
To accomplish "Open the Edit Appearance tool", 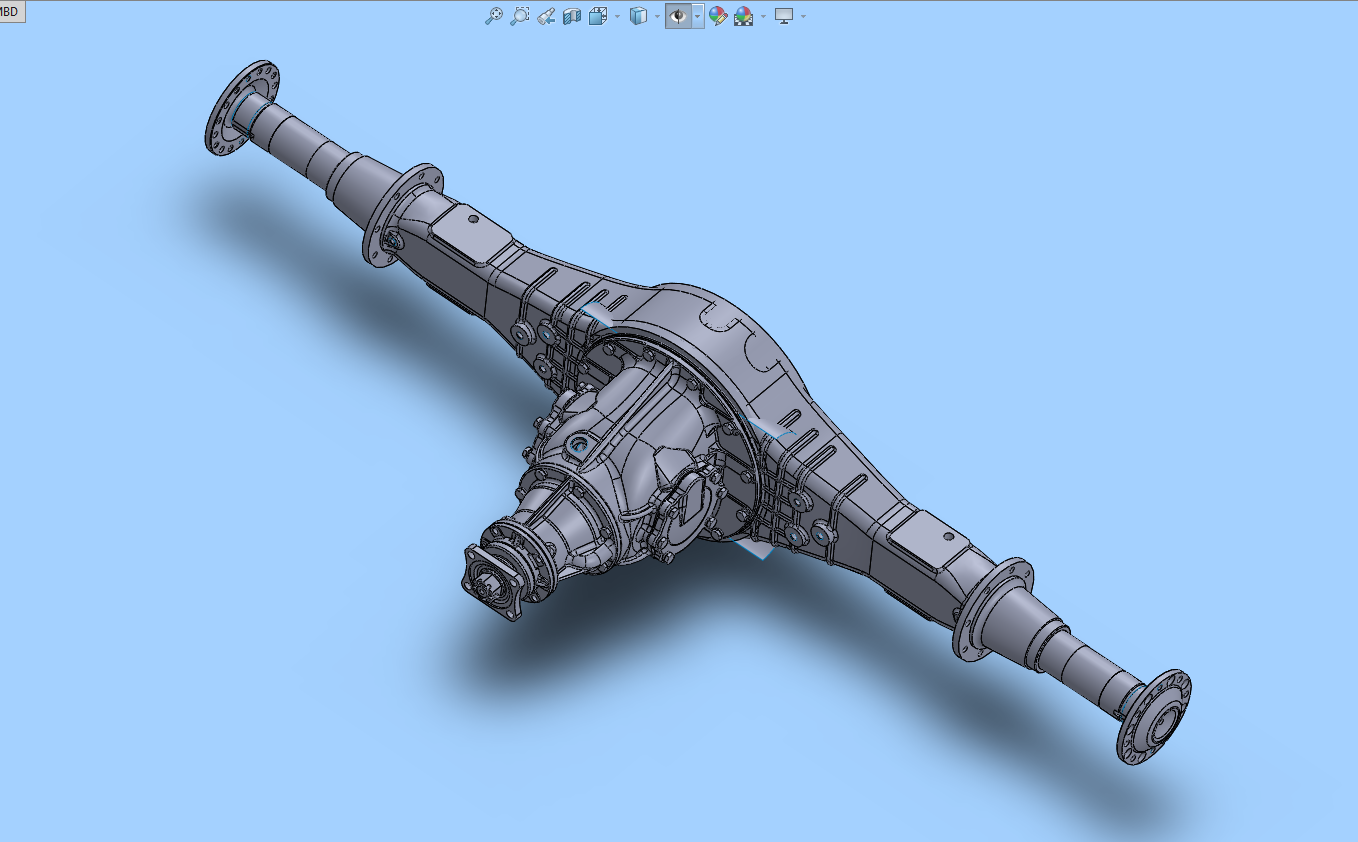I will [x=717, y=16].
